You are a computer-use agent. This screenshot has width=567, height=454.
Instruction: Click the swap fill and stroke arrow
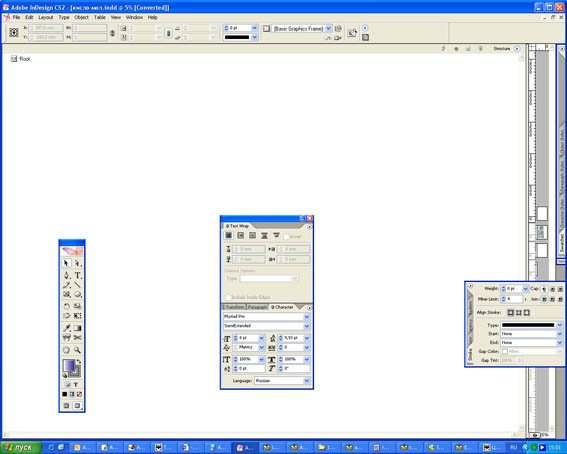[x=79, y=361]
